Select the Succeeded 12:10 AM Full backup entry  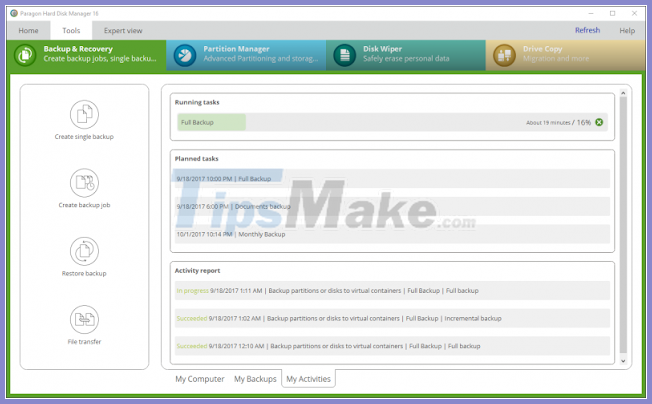pyautogui.click(x=392, y=346)
